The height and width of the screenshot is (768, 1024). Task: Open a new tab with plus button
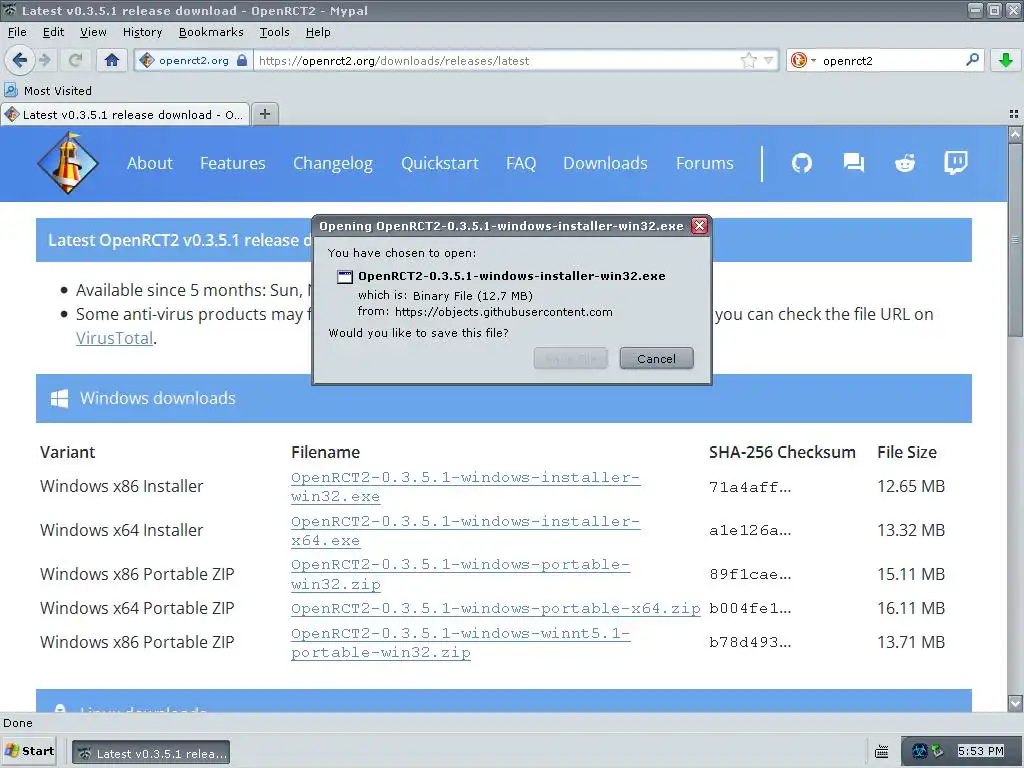click(264, 114)
